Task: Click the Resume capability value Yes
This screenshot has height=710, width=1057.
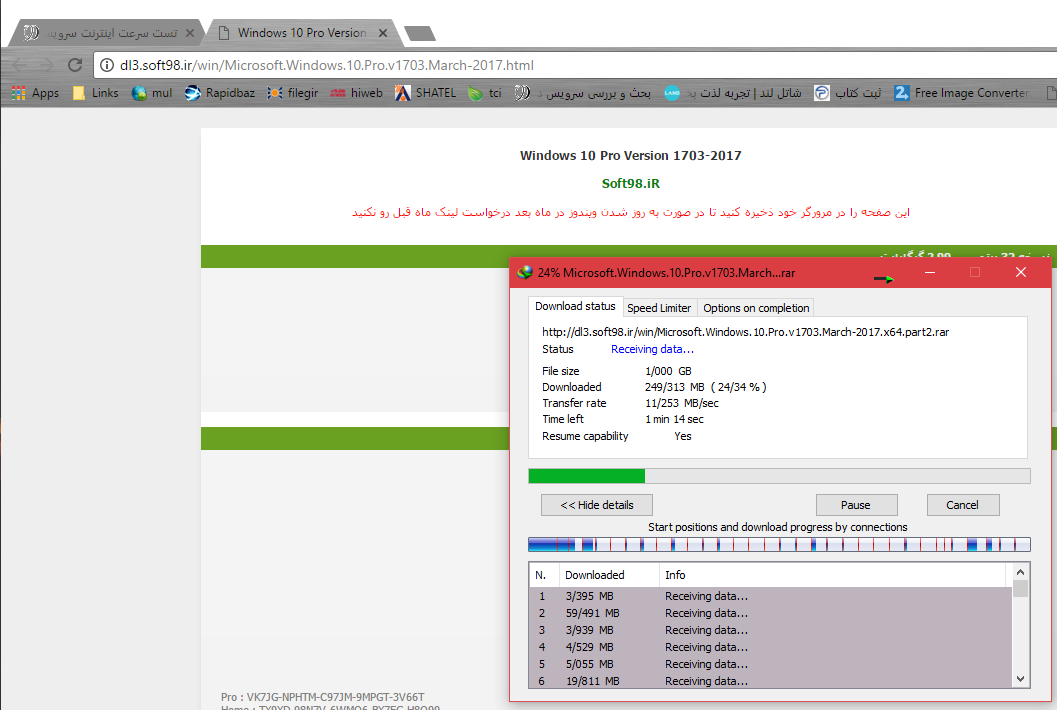Action: pyautogui.click(x=683, y=436)
